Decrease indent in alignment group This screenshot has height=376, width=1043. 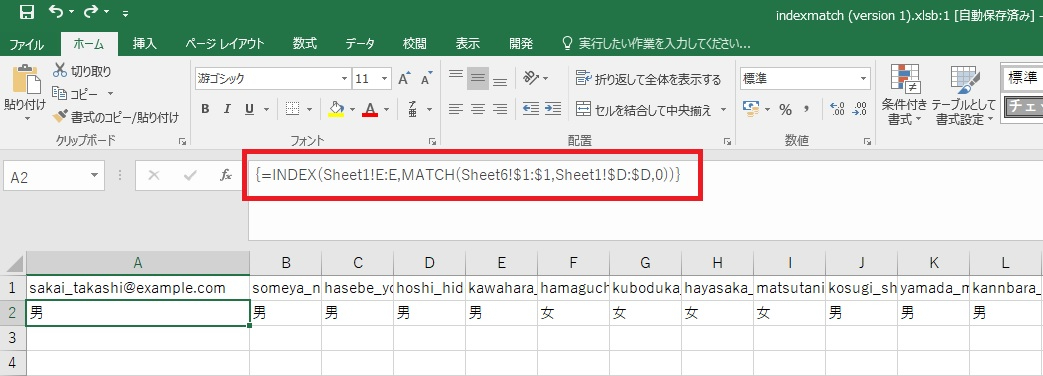point(531,108)
